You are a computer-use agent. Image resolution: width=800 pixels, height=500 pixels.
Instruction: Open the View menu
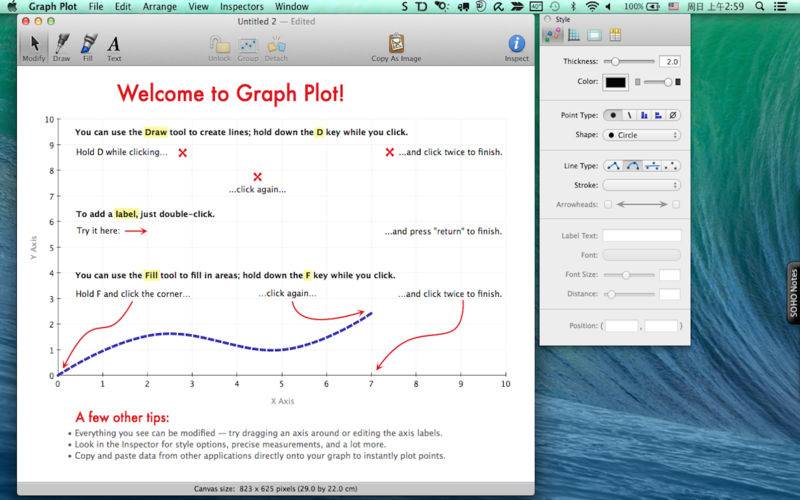(198, 6)
